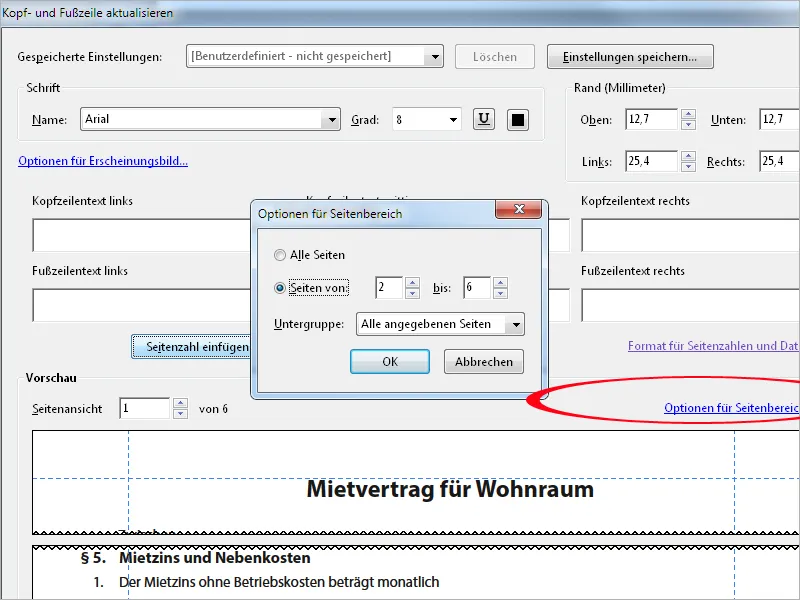This screenshot has height=600, width=800.
Task: Open the black font color swatch
Action: (x=517, y=120)
